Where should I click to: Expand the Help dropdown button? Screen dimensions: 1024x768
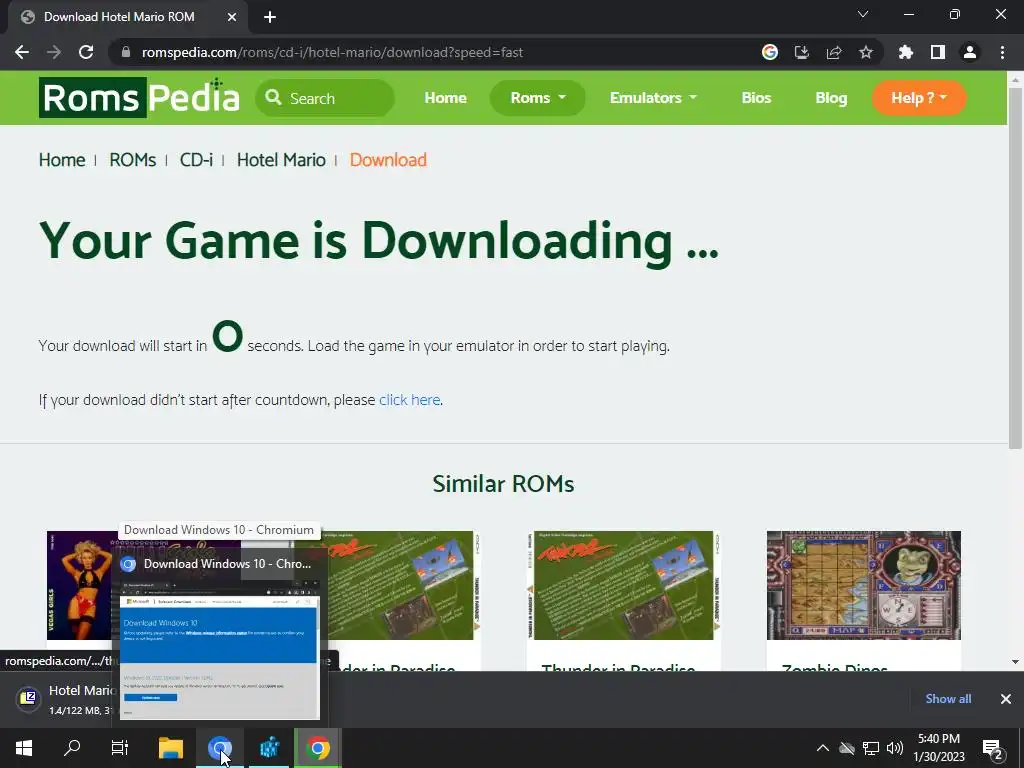tap(919, 98)
